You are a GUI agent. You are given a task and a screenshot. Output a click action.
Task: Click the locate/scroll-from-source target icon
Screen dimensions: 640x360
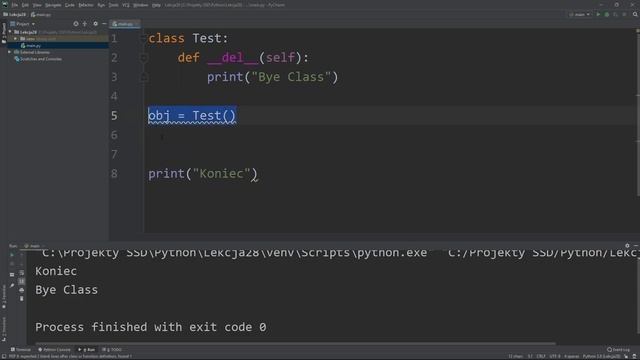pyautogui.click(x=76, y=24)
